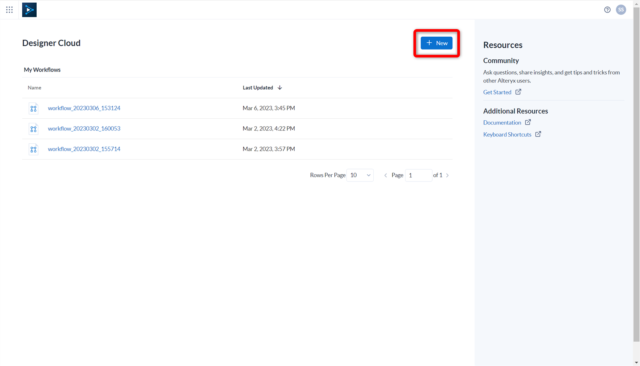Click the vertical page scrollbar
The height and width of the screenshot is (366, 640).
(x=636, y=173)
